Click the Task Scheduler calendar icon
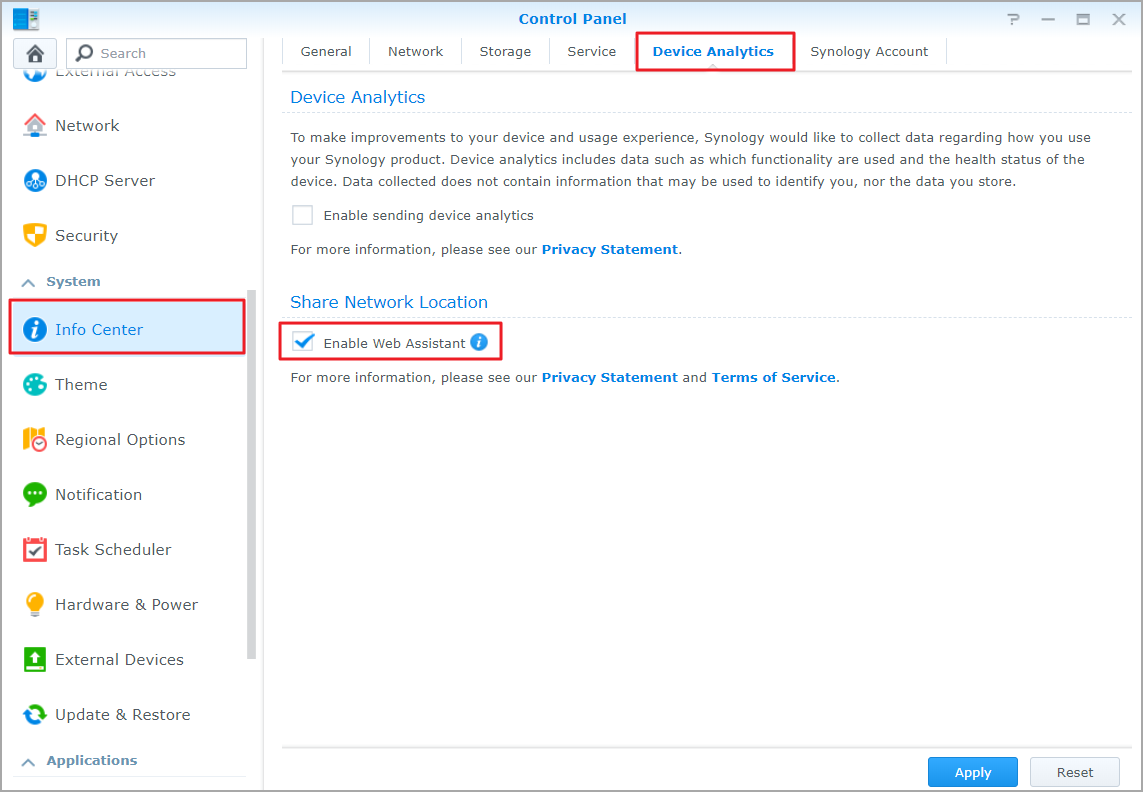The image size is (1143, 792). (34, 549)
